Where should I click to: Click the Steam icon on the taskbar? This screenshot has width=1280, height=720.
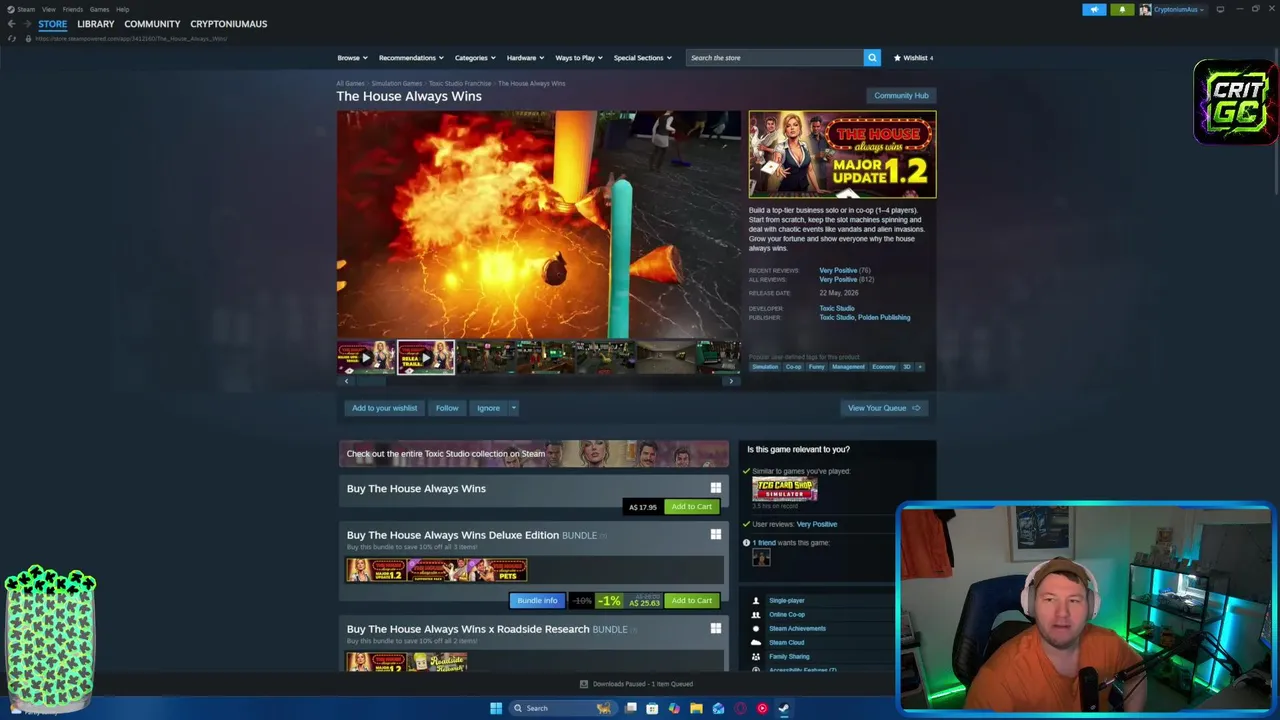point(784,708)
